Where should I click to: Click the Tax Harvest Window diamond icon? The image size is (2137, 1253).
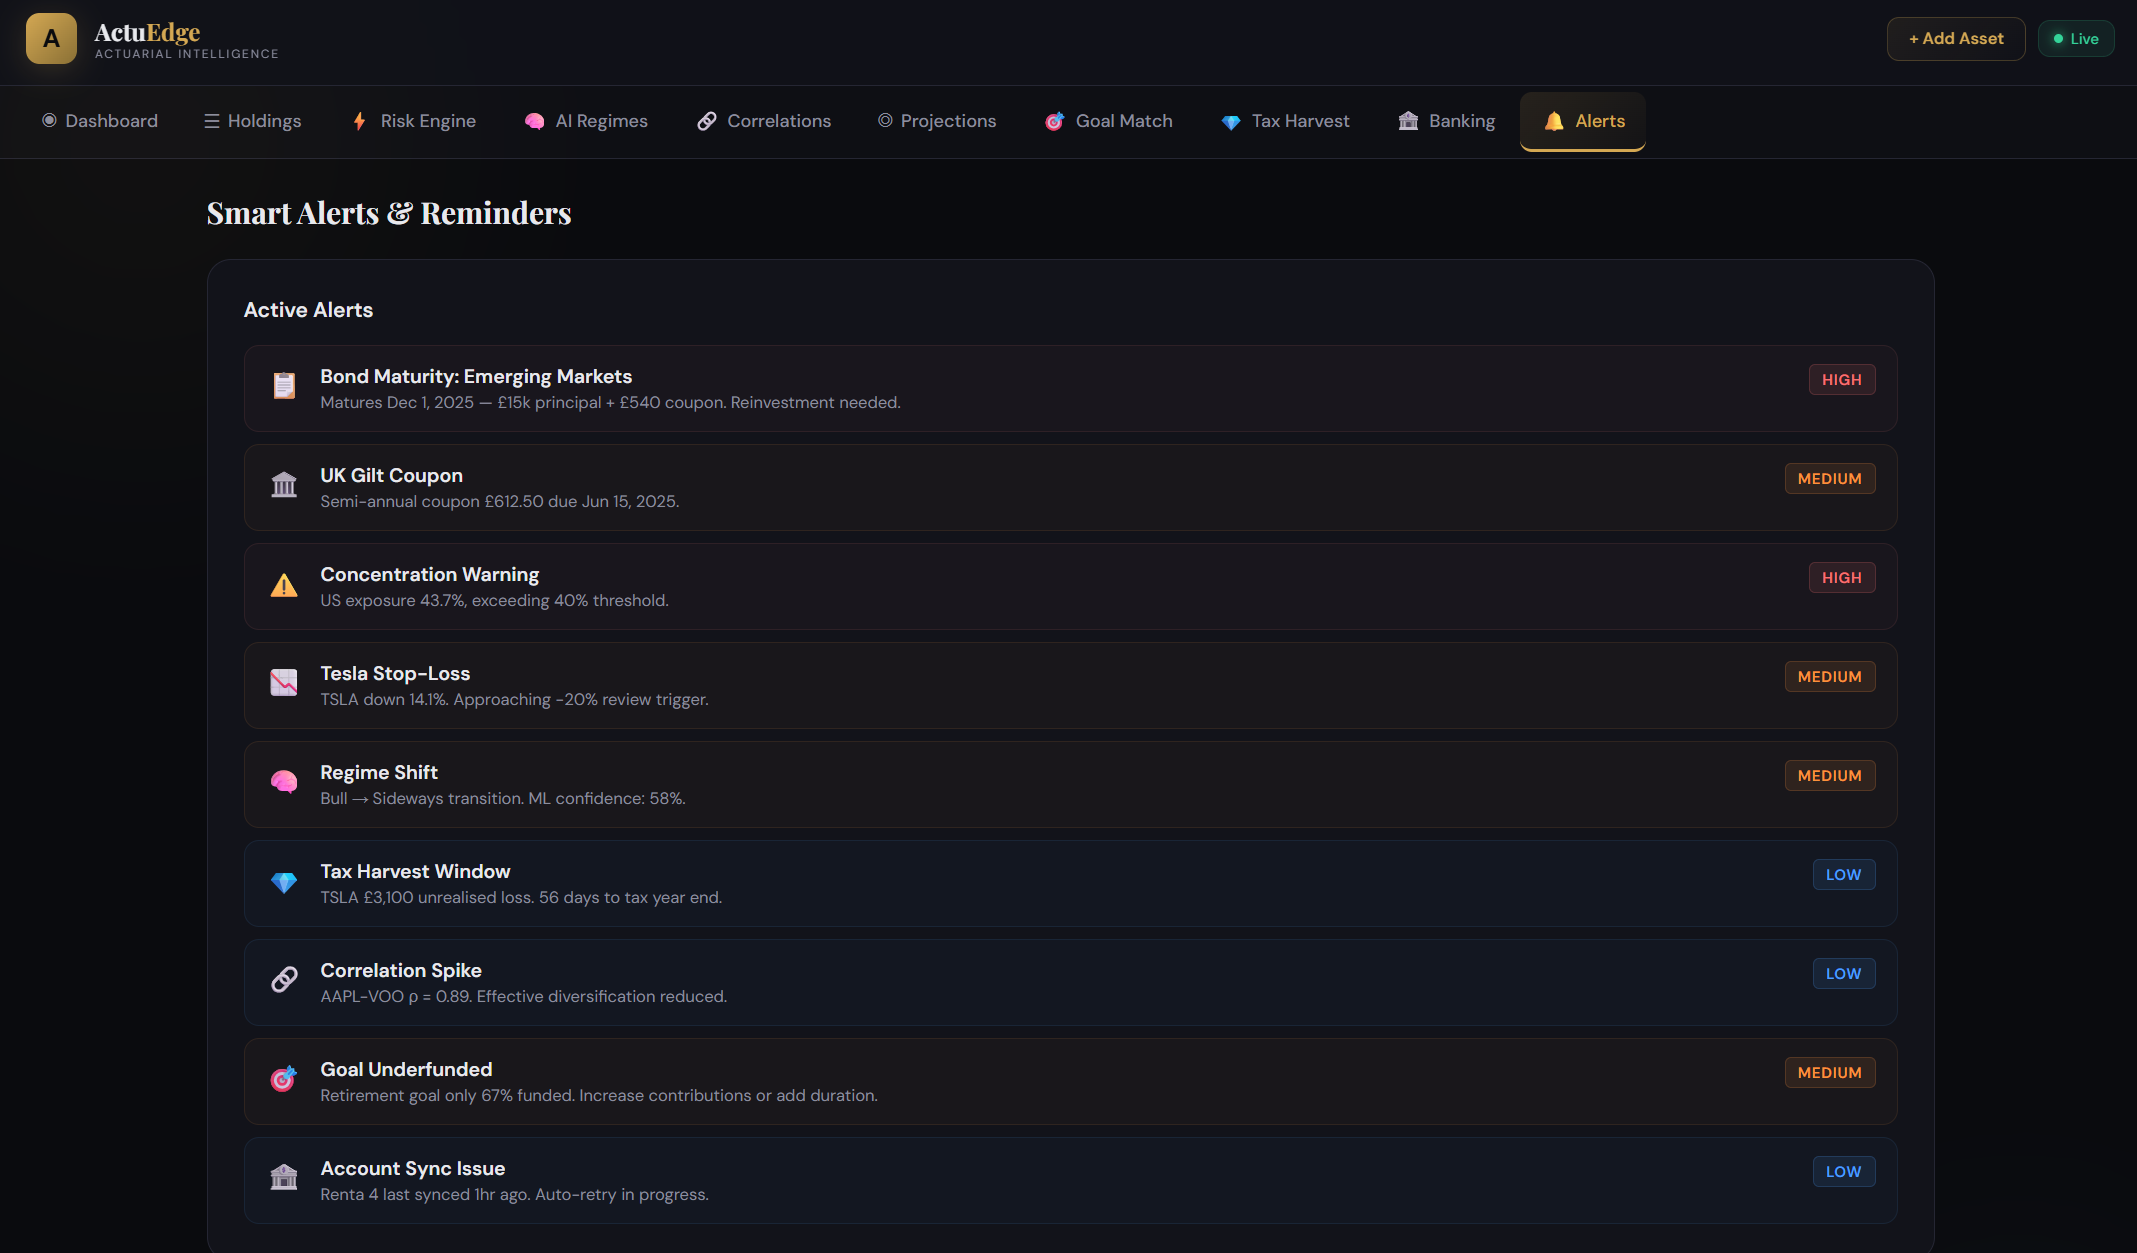pyautogui.click(x=284, y=882)
